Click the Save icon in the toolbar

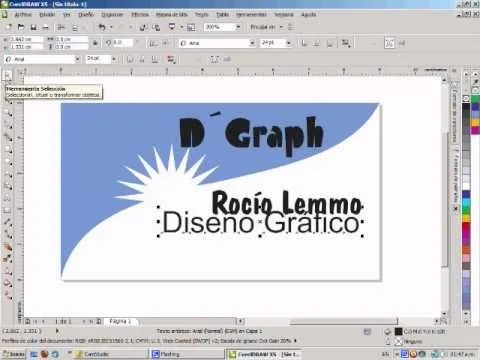pyautogui.click(x=33, y=27)
